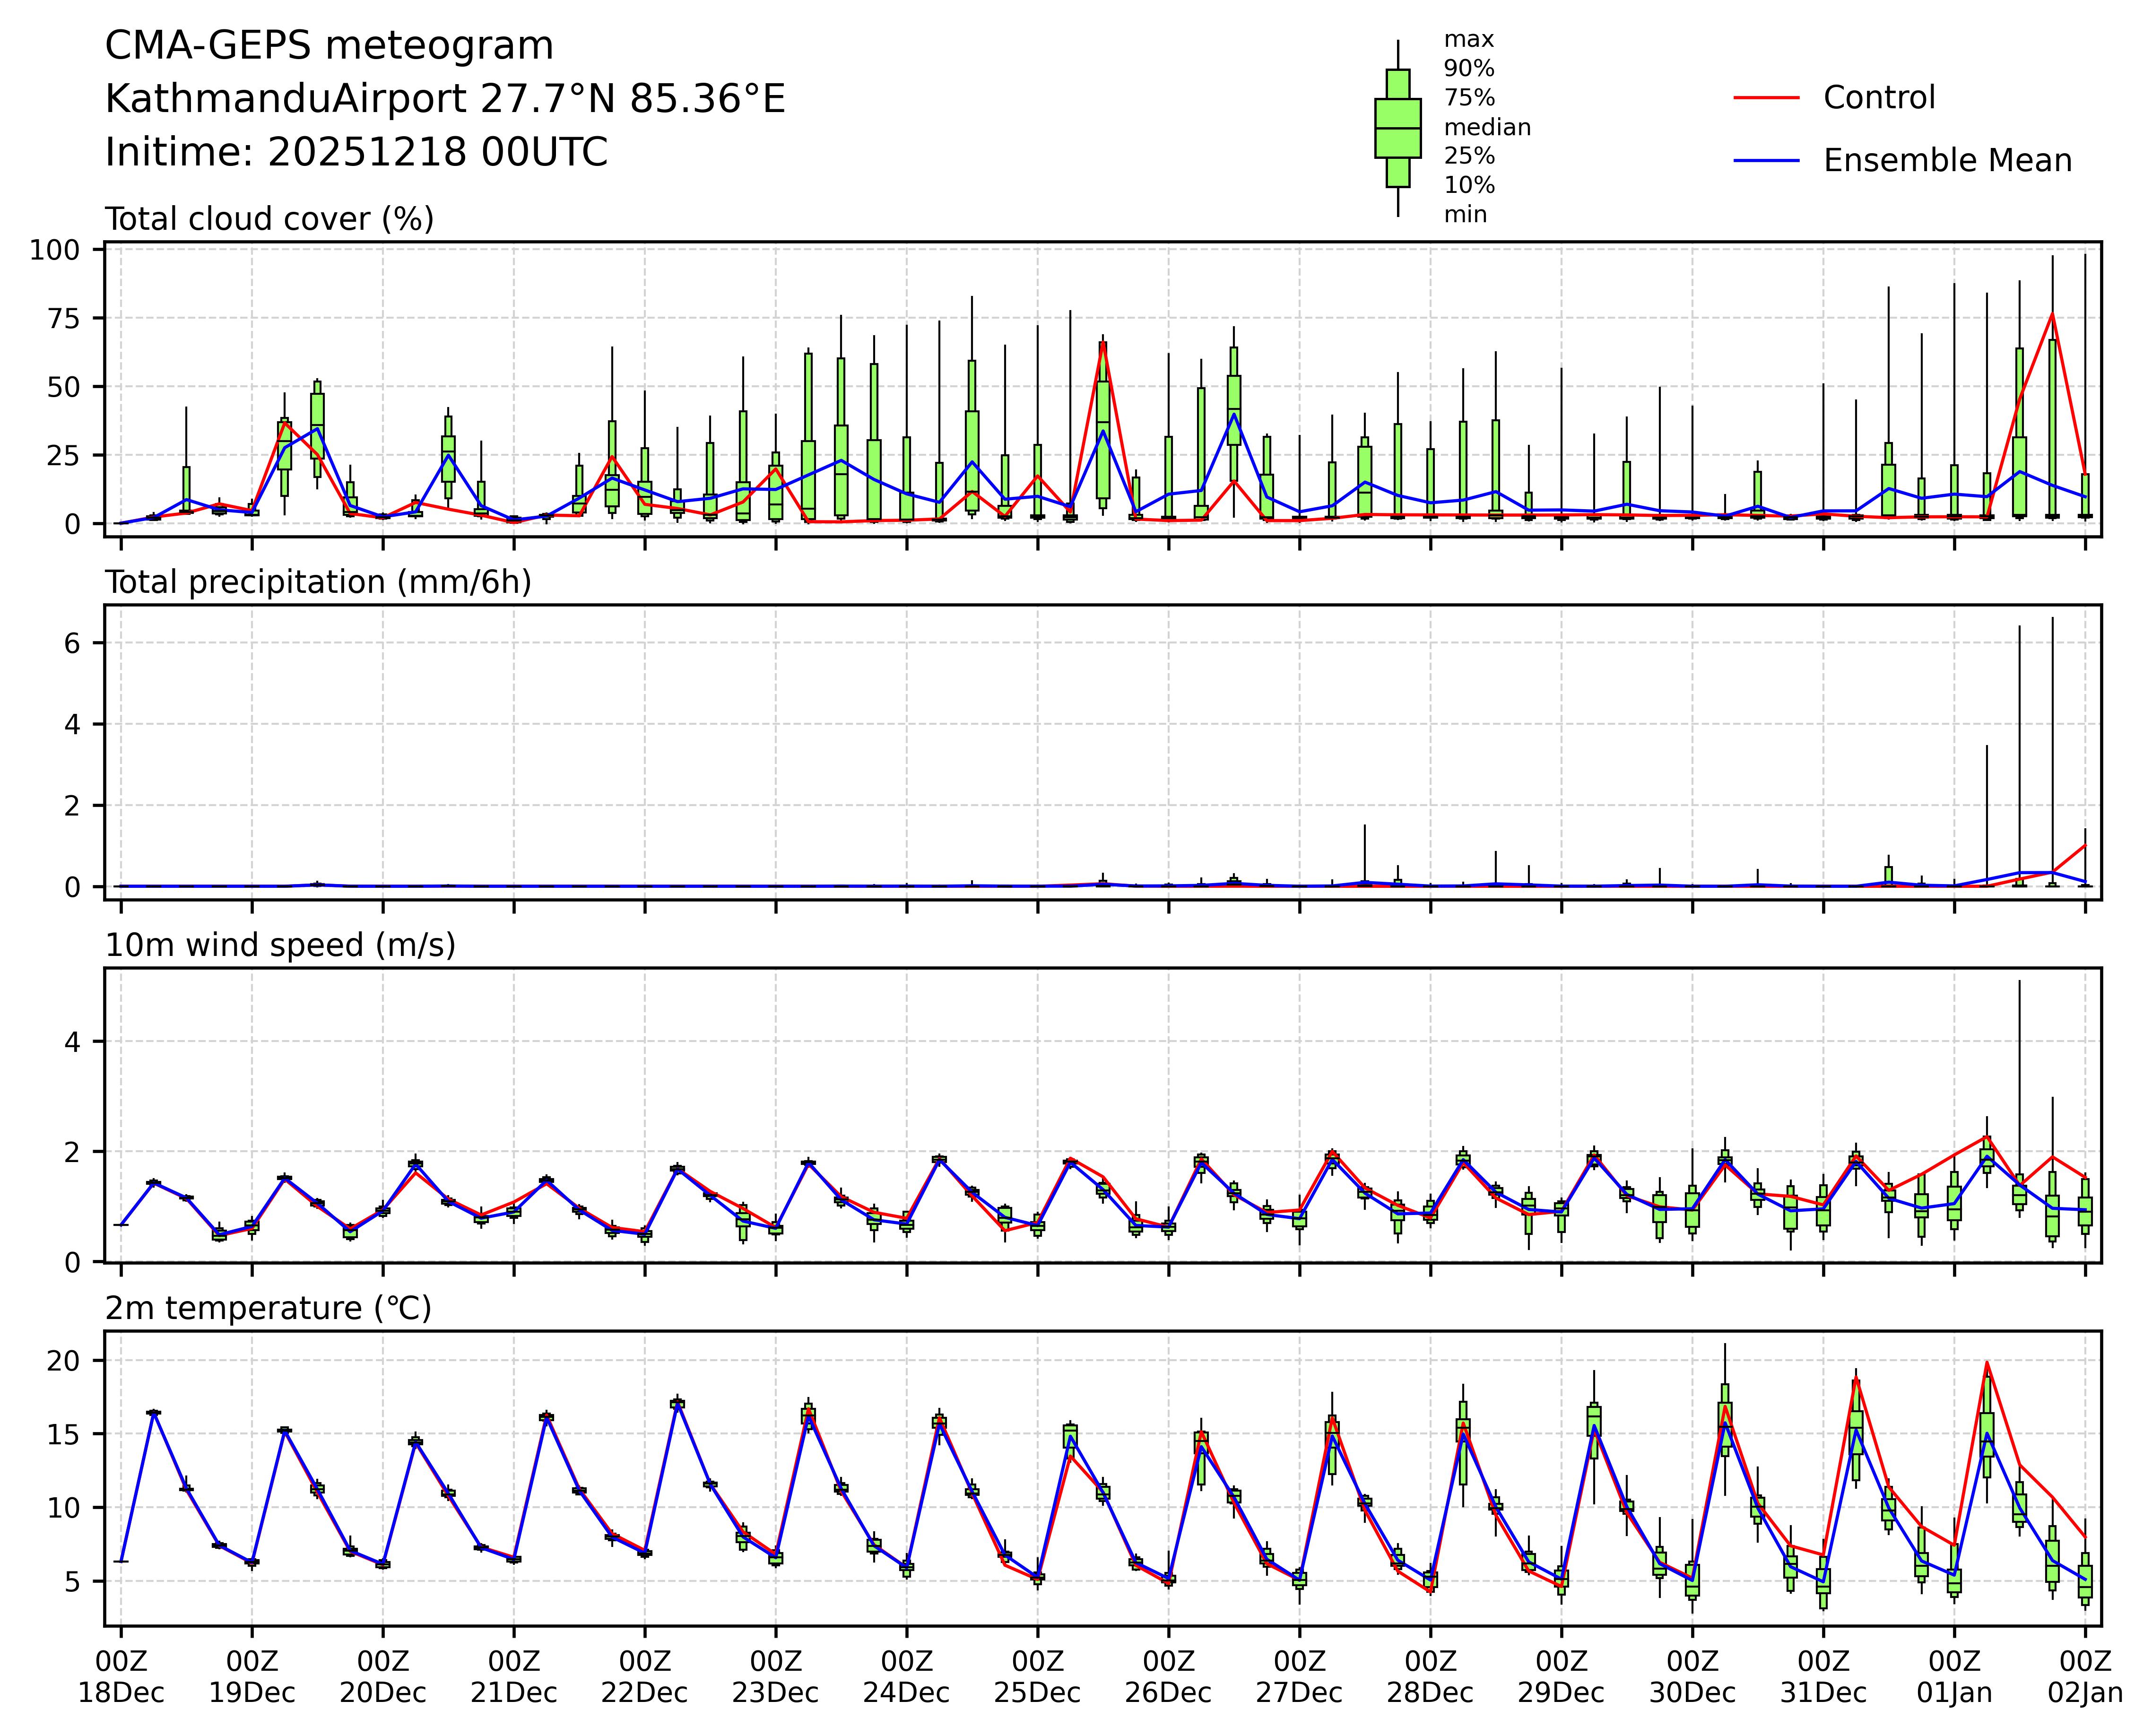
Task: Click the 'Initime: 20251218 00UTC' text
Action: (356, 153)
